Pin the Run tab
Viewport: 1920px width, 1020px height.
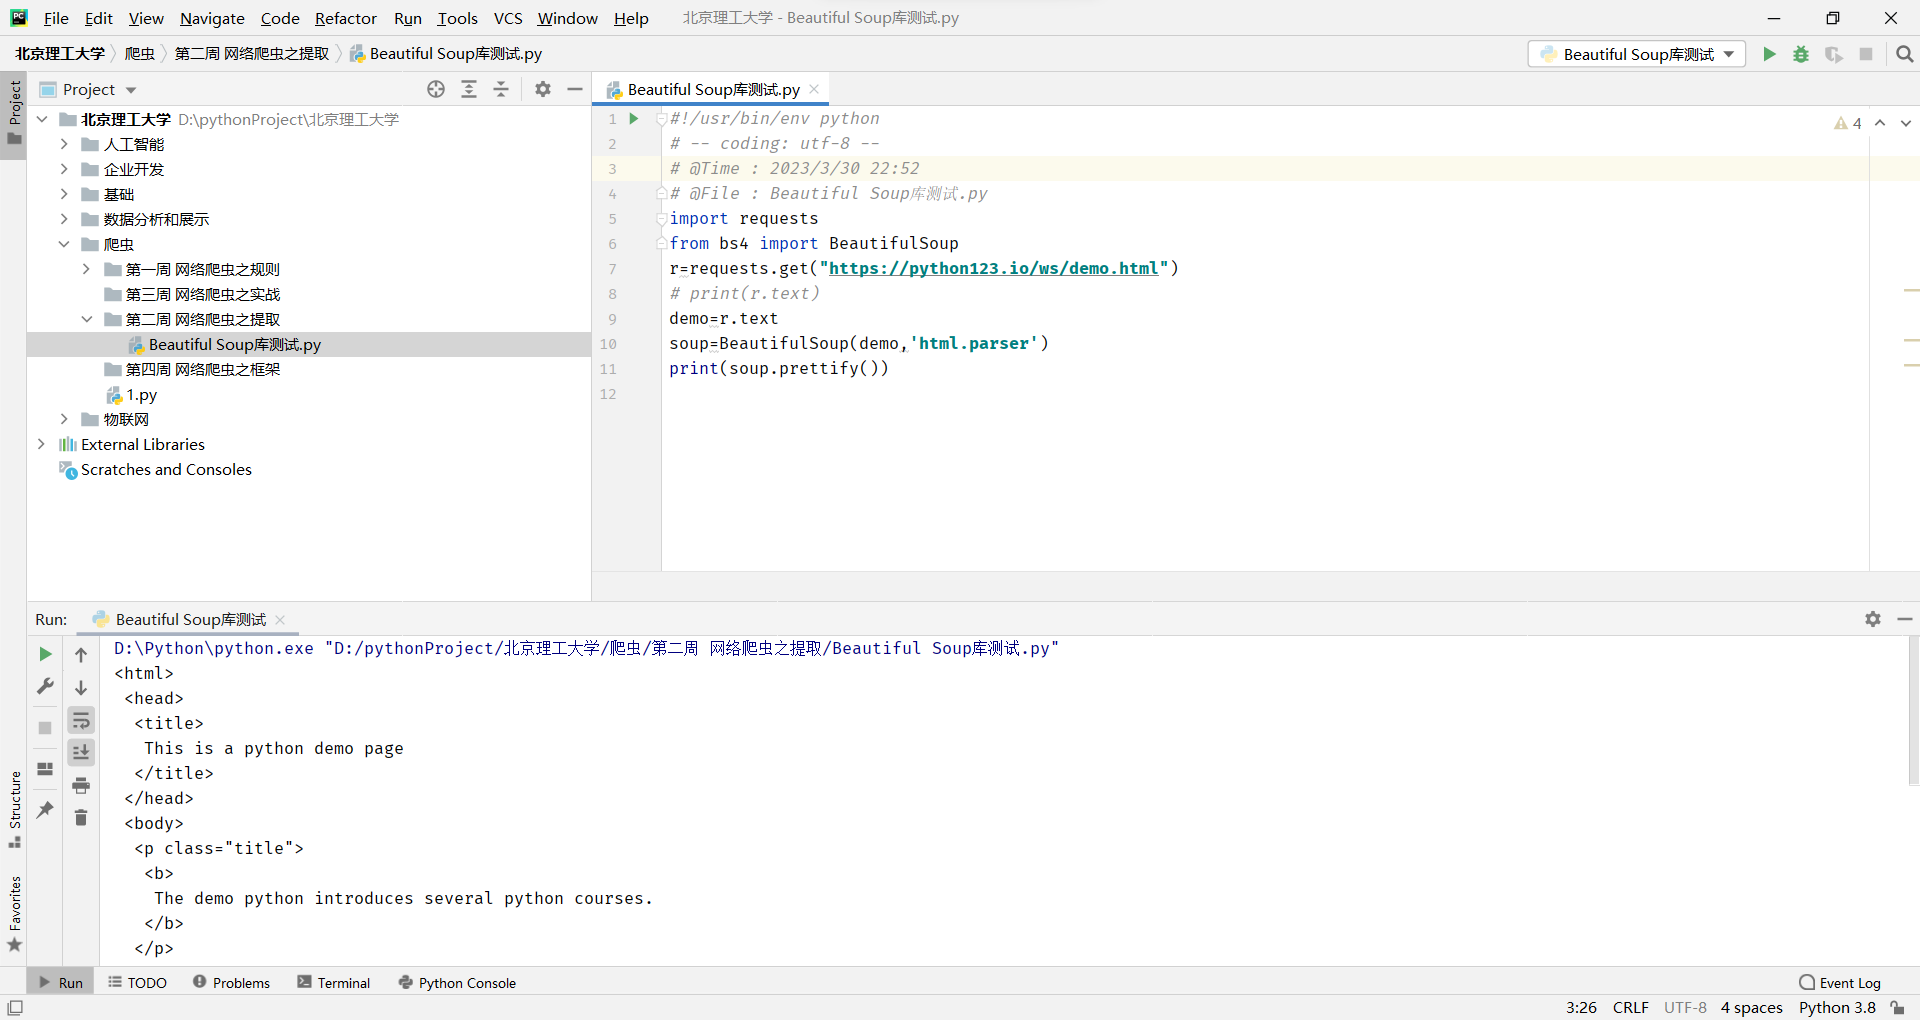(x=45, y=810)
